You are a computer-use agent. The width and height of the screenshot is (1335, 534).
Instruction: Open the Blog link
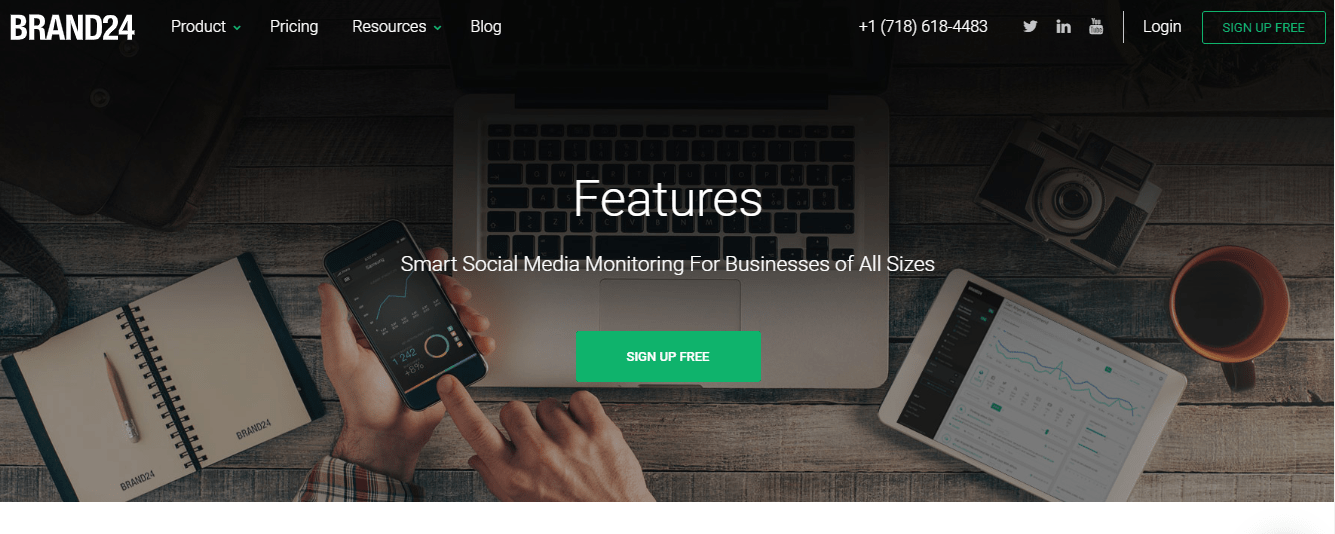point(486,27)
